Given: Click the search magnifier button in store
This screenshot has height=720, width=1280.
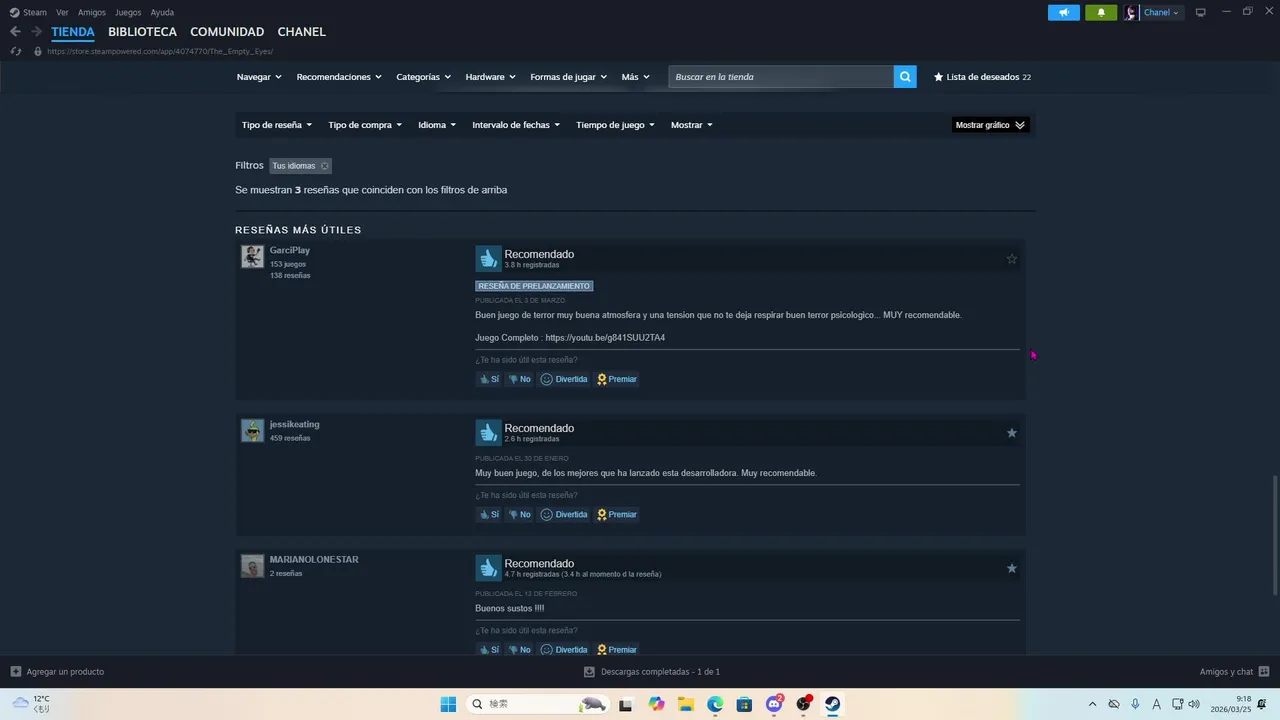Looking at the screenshot, I should point(905,77).
